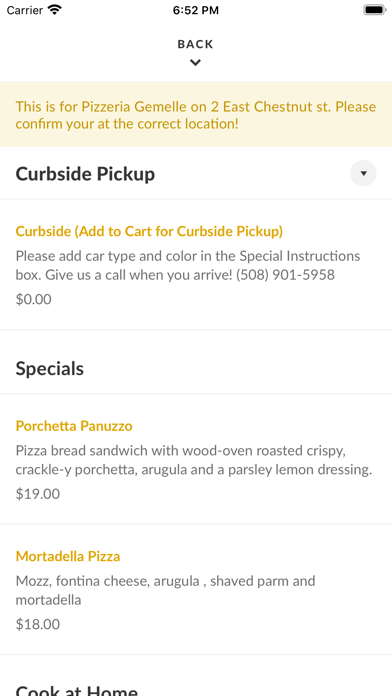
Task: Open Curbside (Add to Cart for Curbside Pickup)
Action: click(149, 231)
